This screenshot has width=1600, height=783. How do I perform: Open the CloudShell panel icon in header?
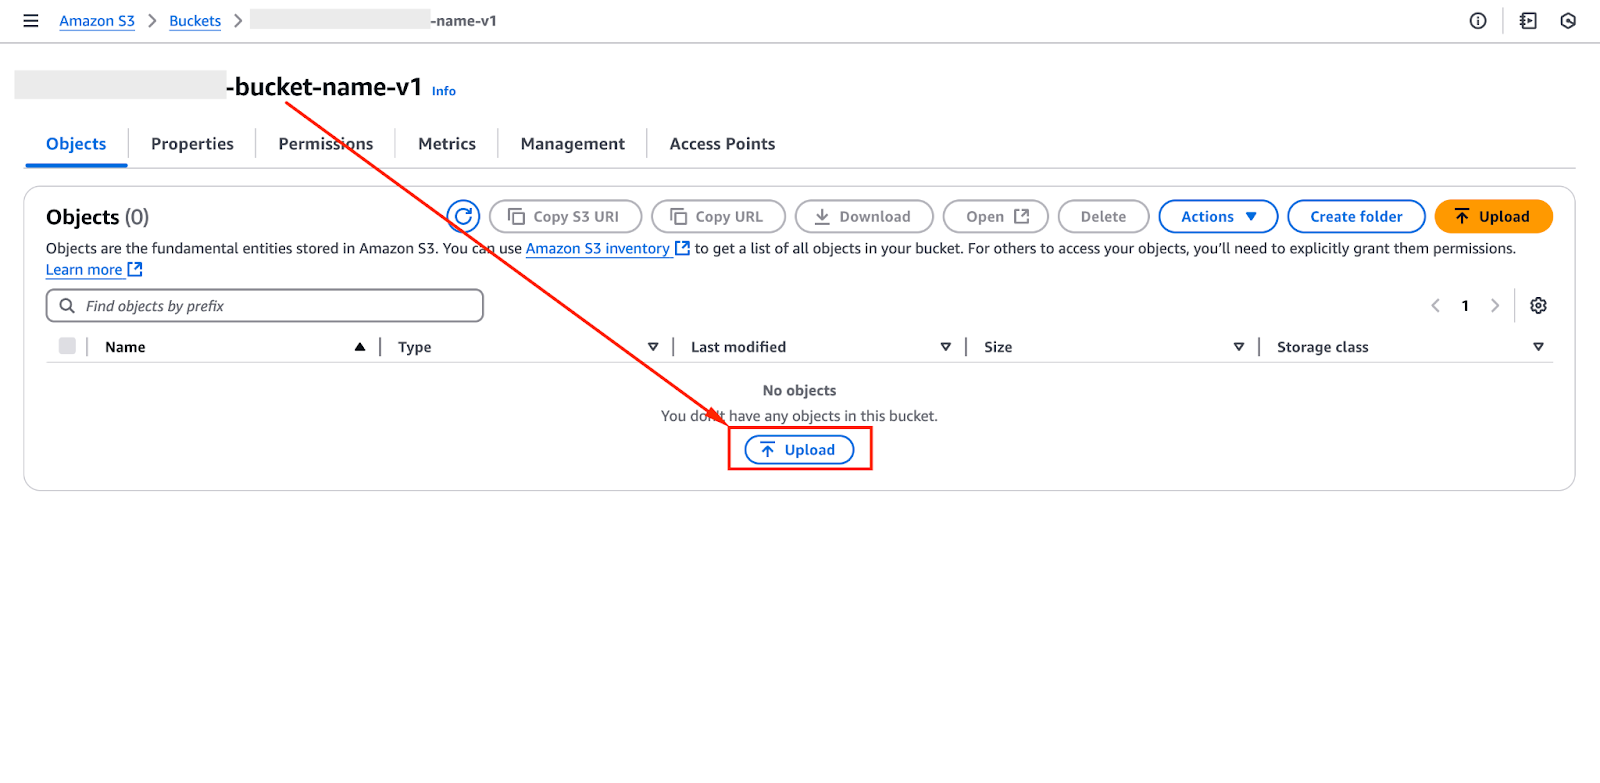(x=1528, y=21)
